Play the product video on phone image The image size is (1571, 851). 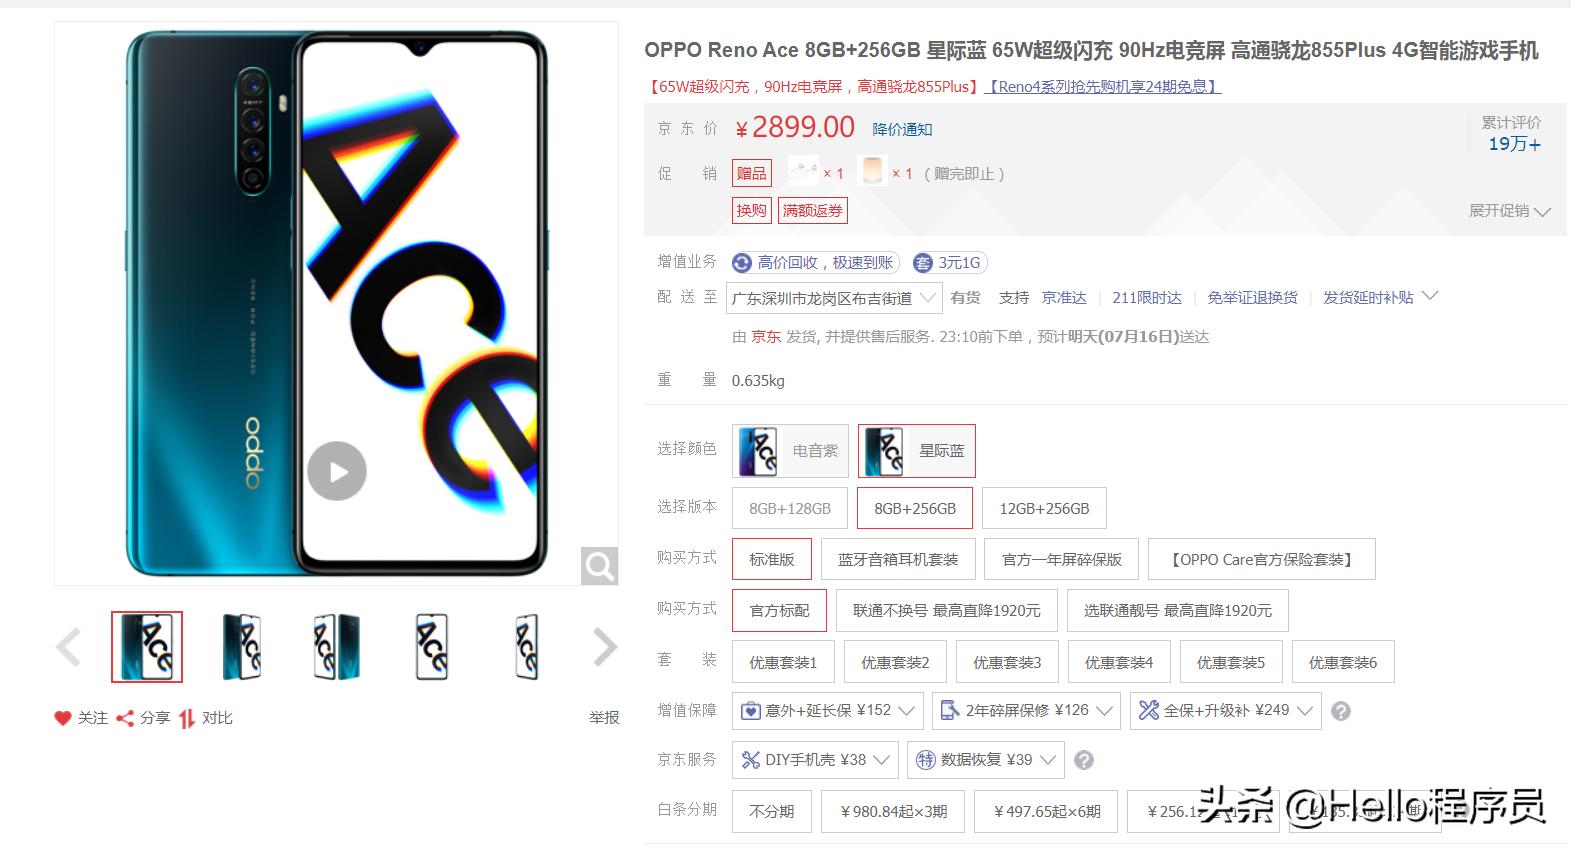(336, 471)
